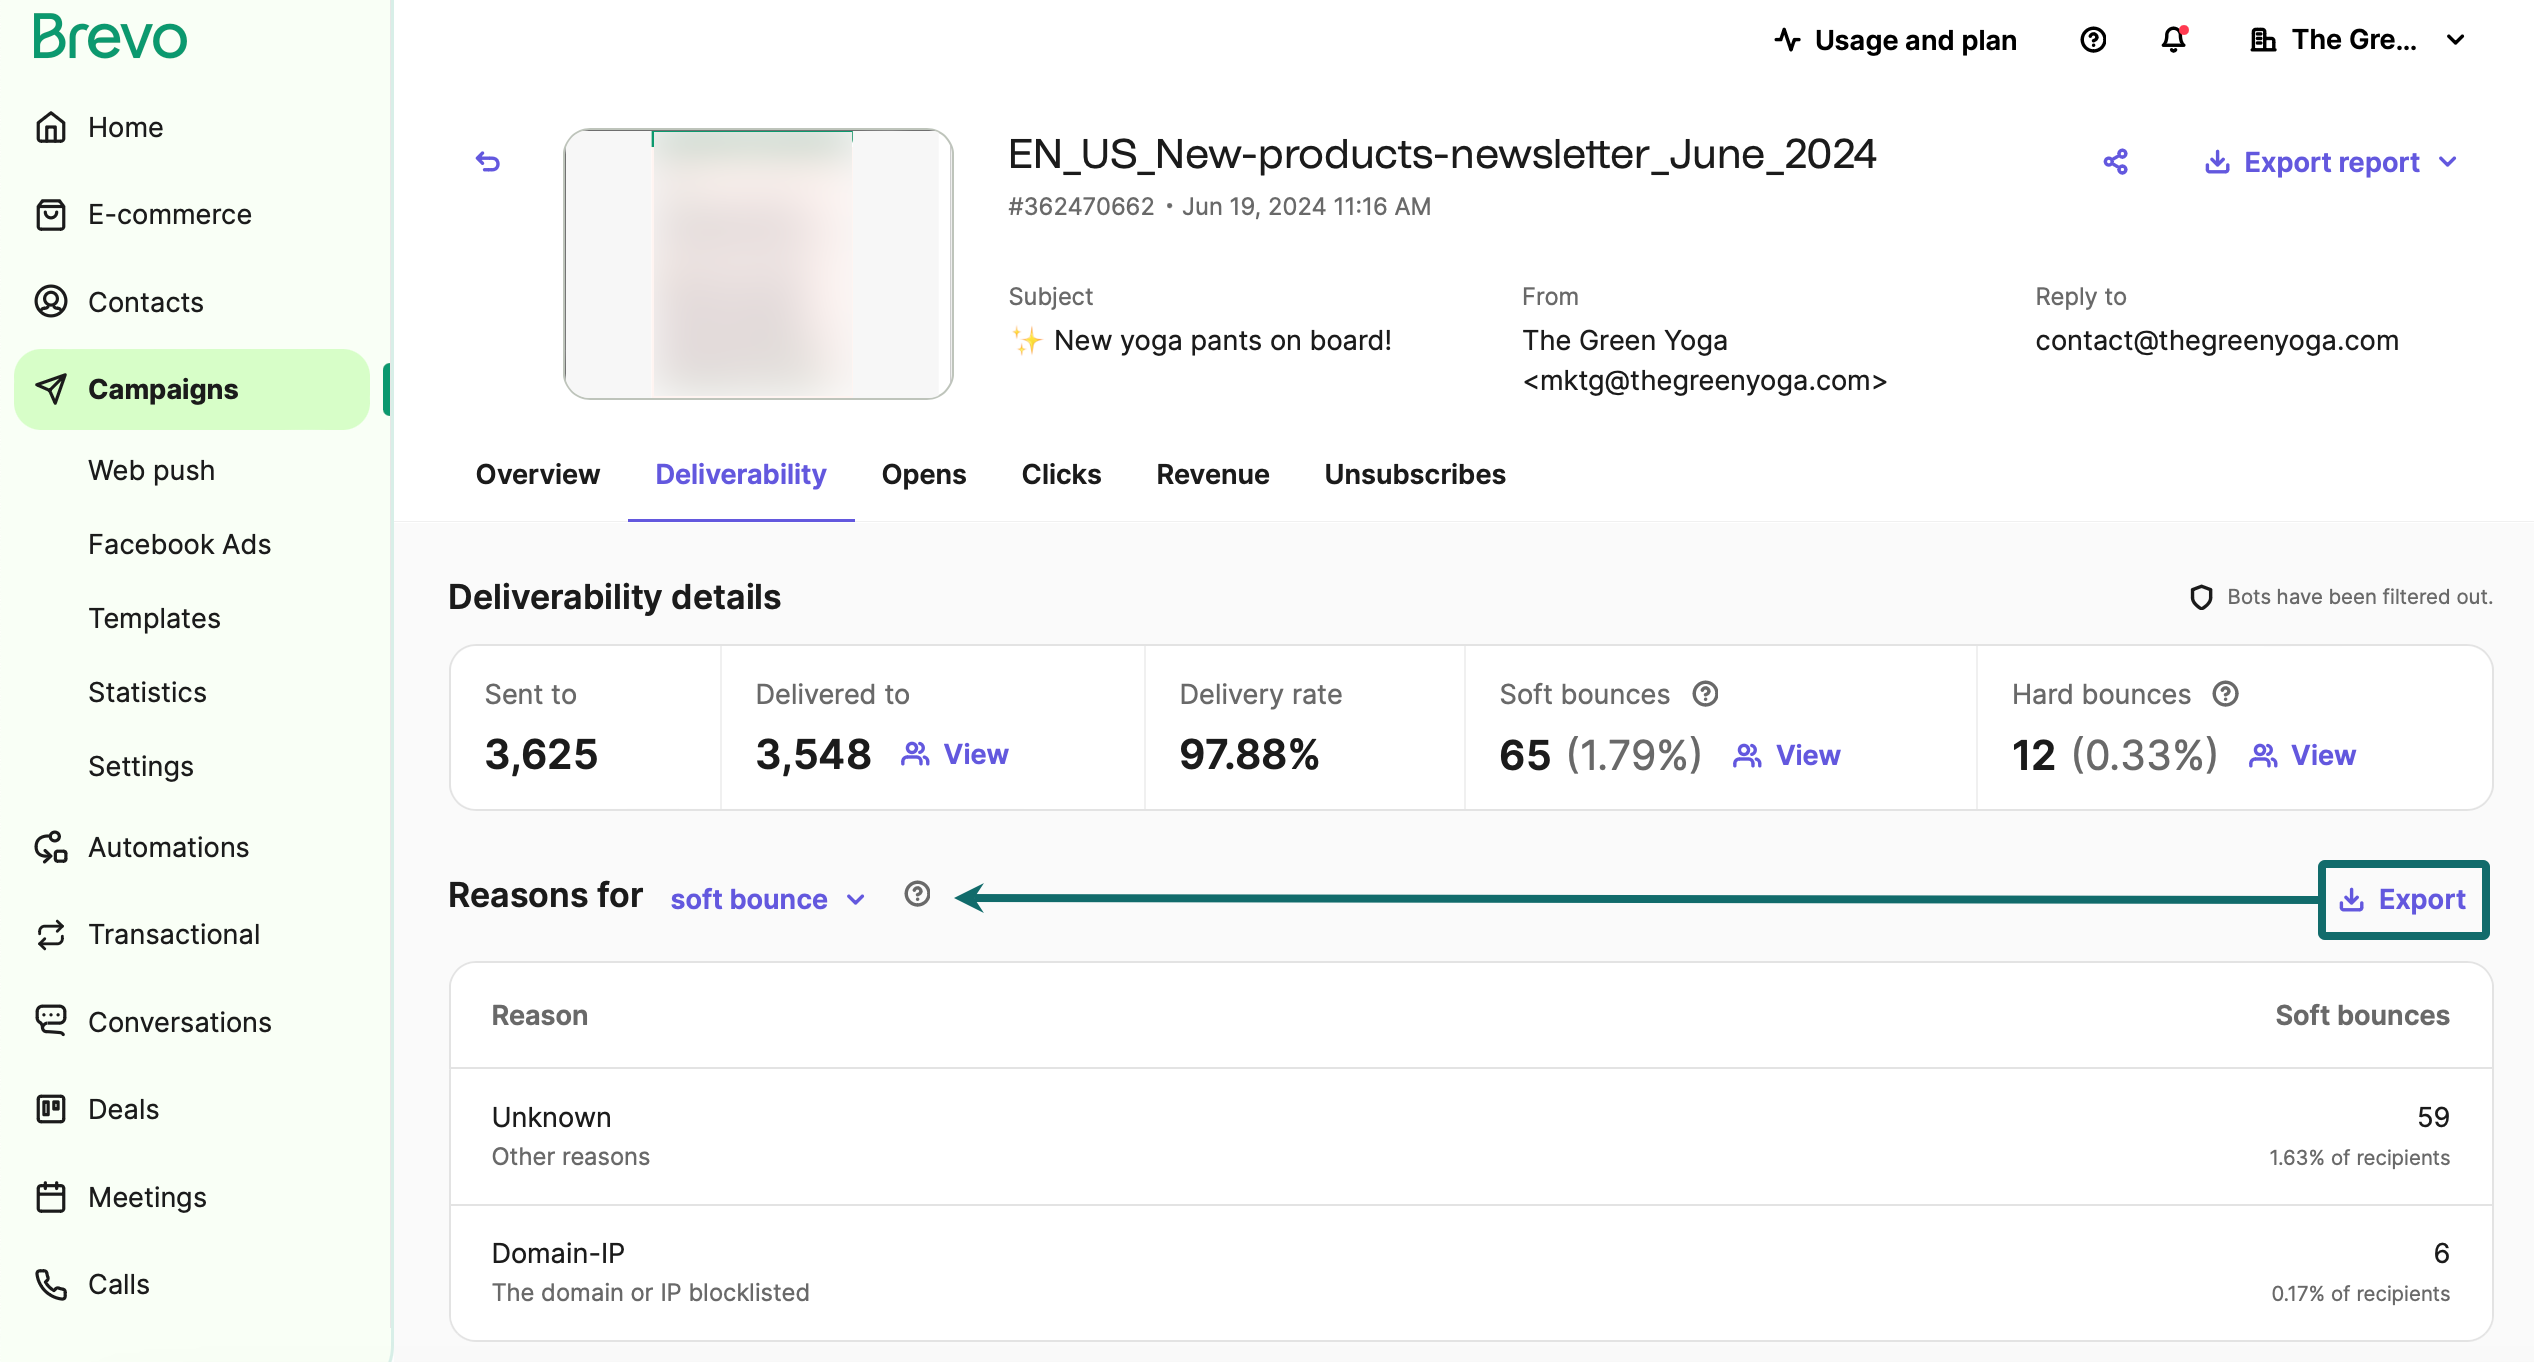Click the Hard bounces info icon
Image resolution: width=2534 pixels, height=1362 pixels.
click(x=2225, y=694)
